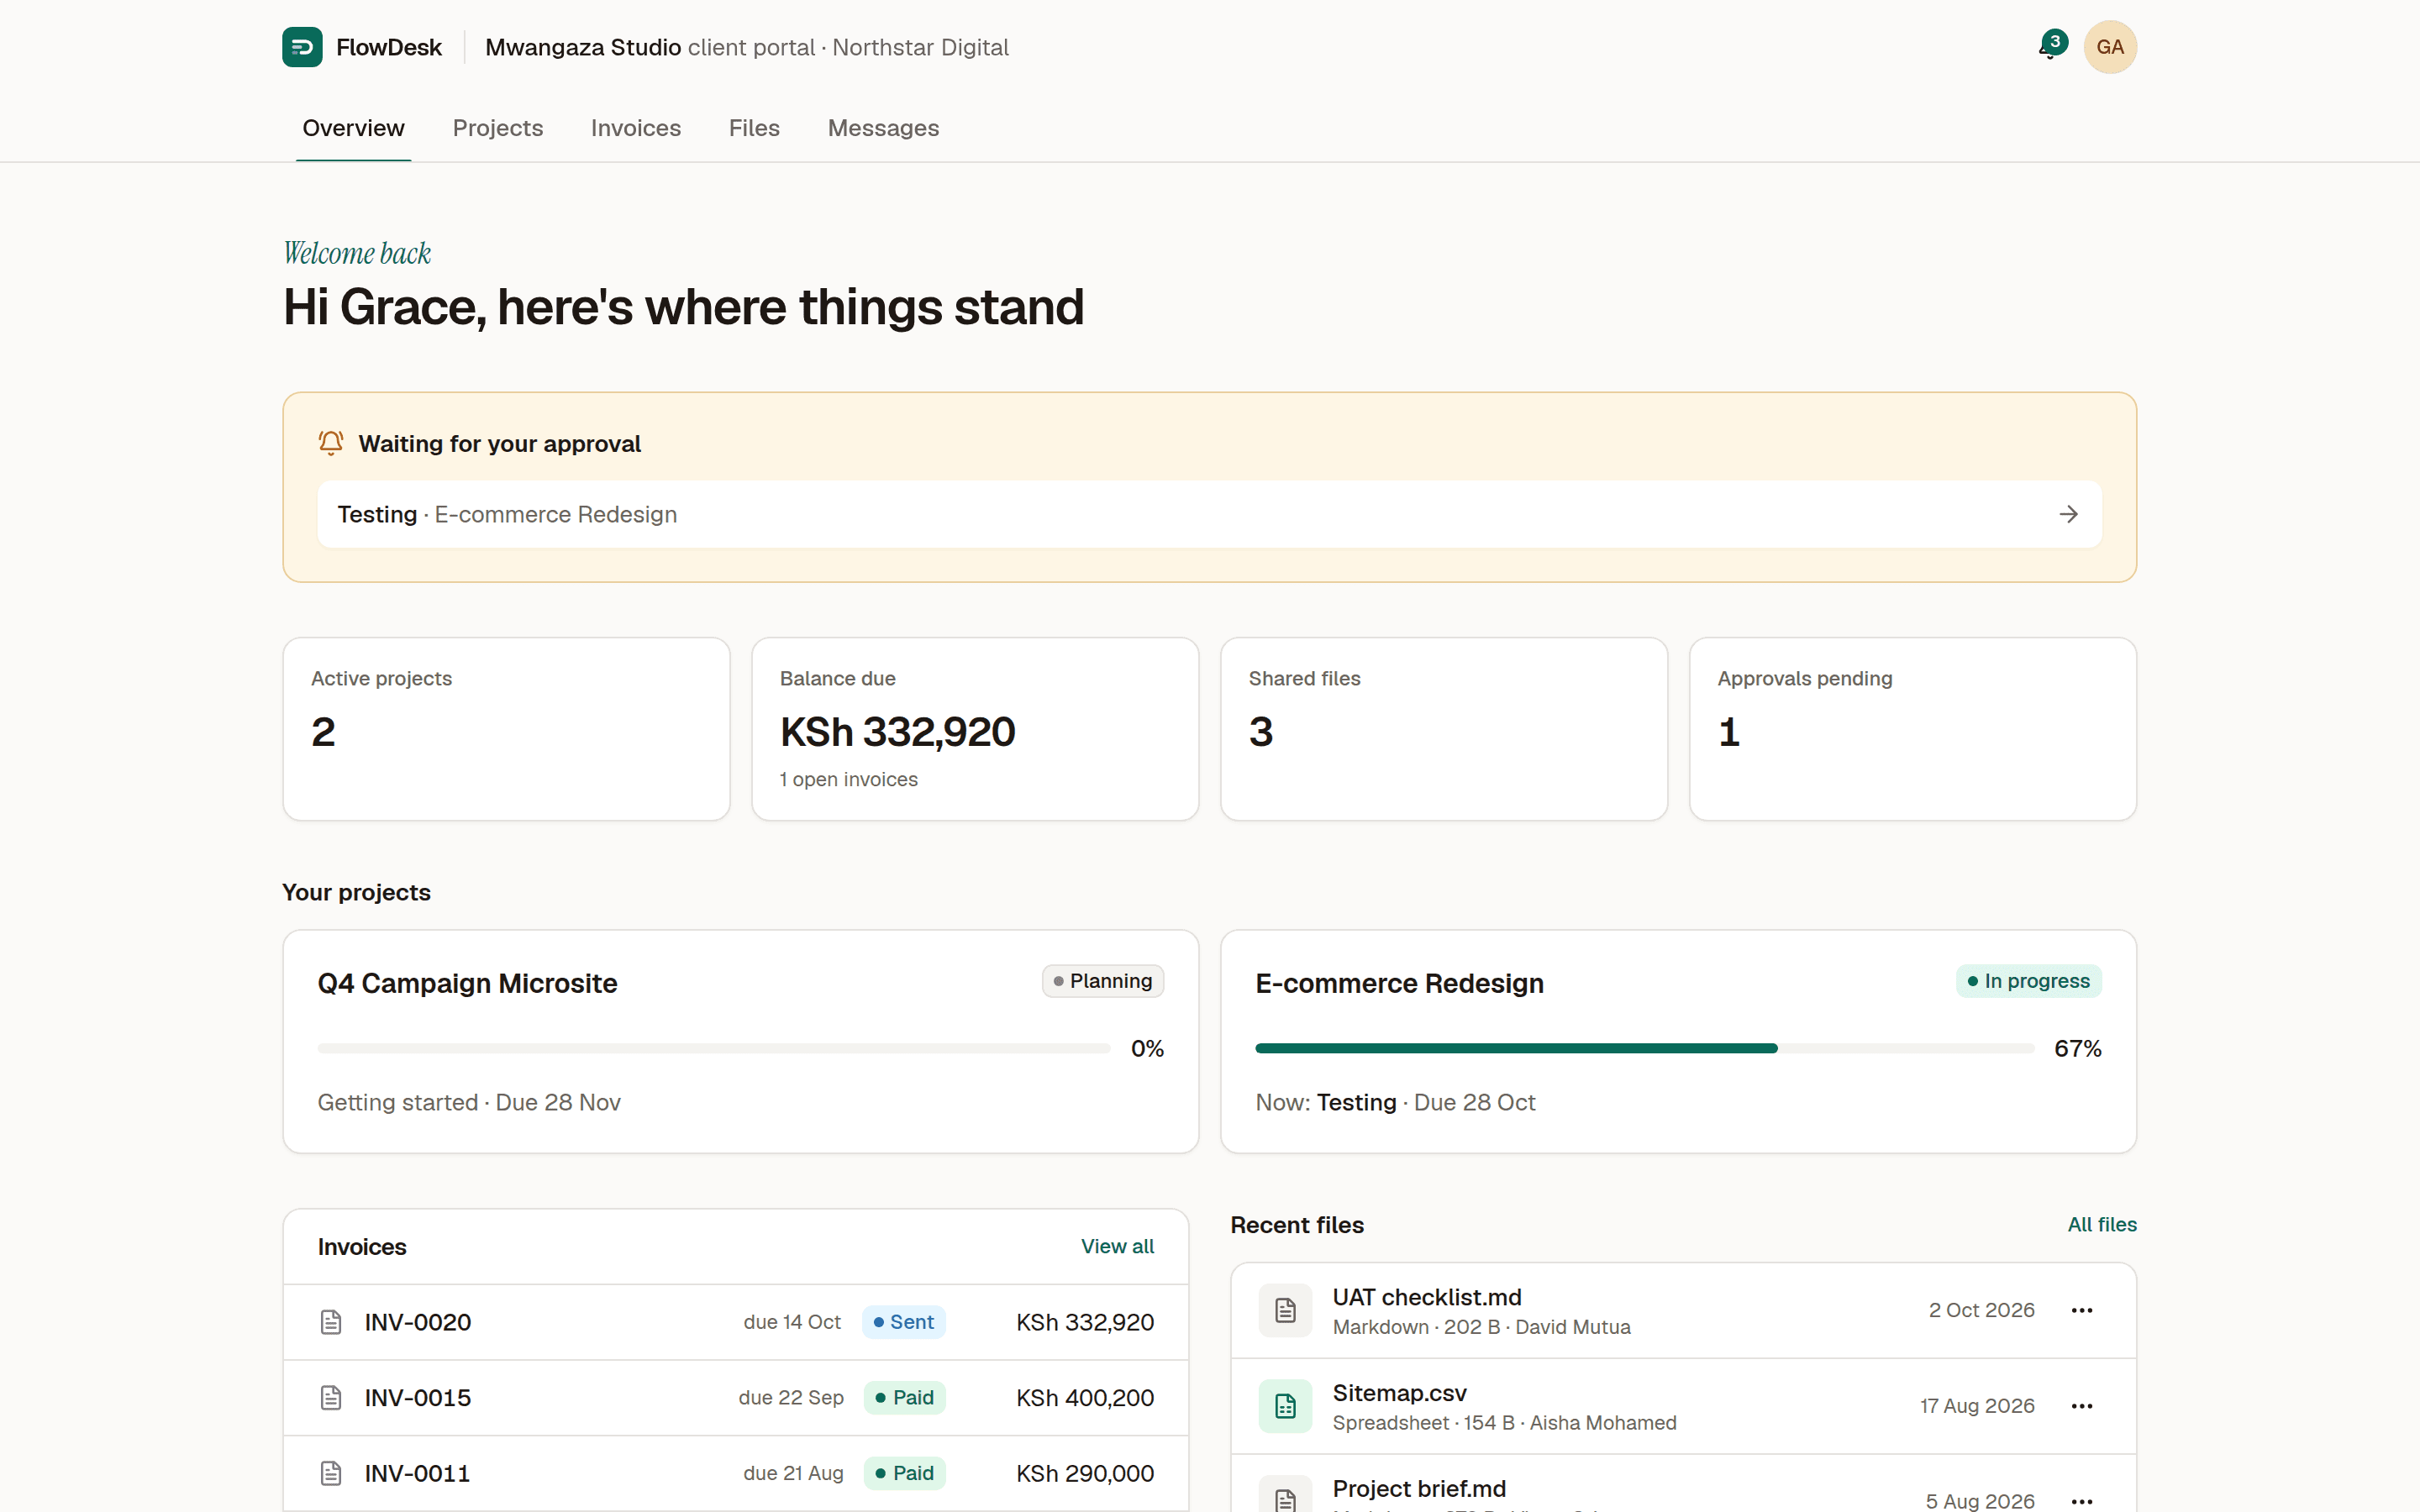The image size is (2420, 1512).
Task: Click the Active projects stat card
Action: pos(506,729)
